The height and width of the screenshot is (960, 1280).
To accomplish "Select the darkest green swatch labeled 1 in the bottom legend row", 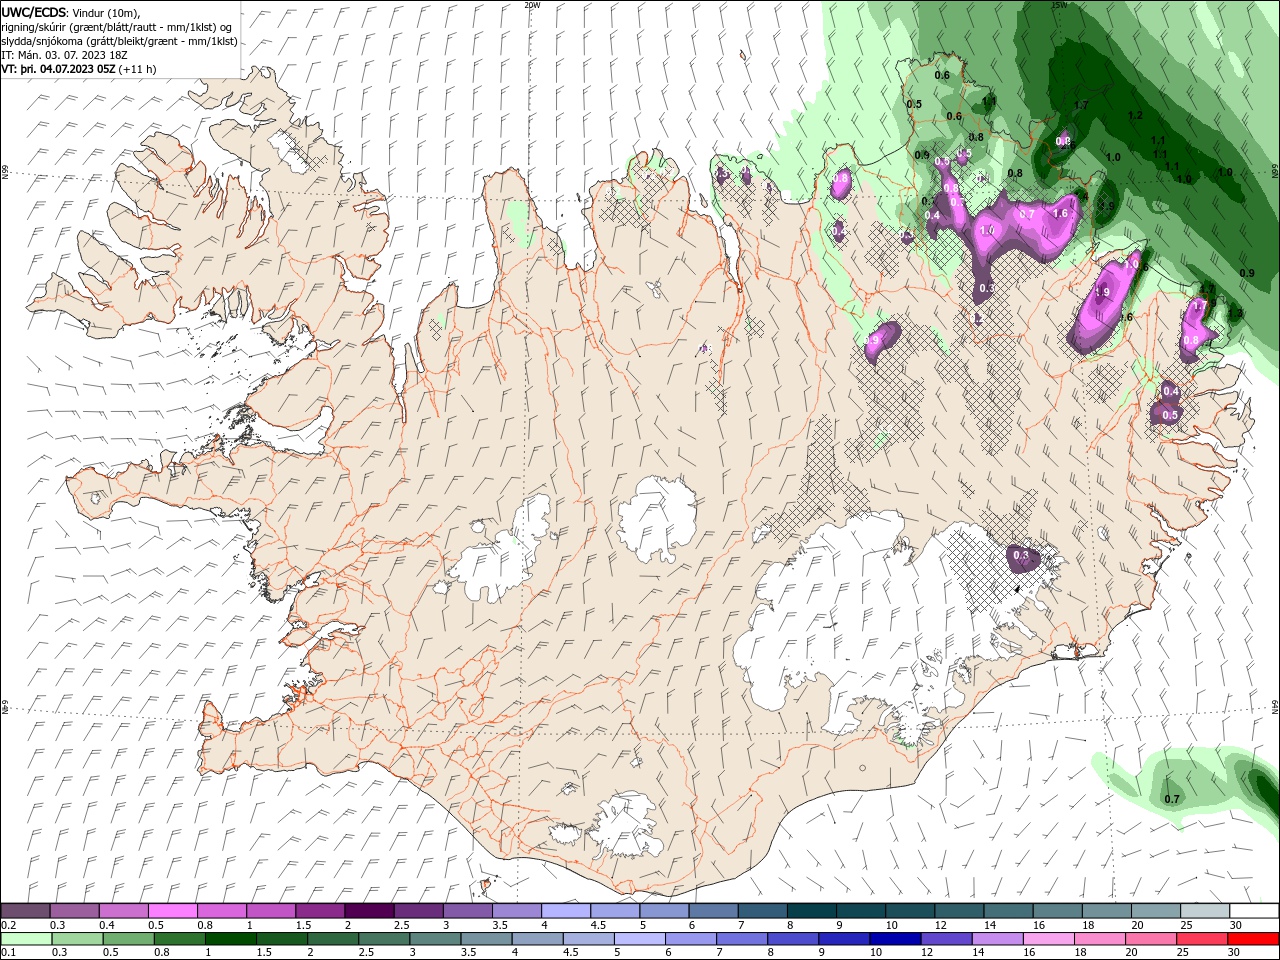I will pos(230,939).
